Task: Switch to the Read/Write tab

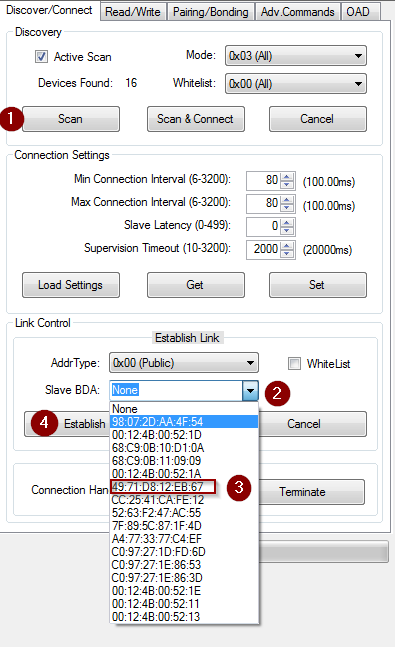Action: coord(133,12)
